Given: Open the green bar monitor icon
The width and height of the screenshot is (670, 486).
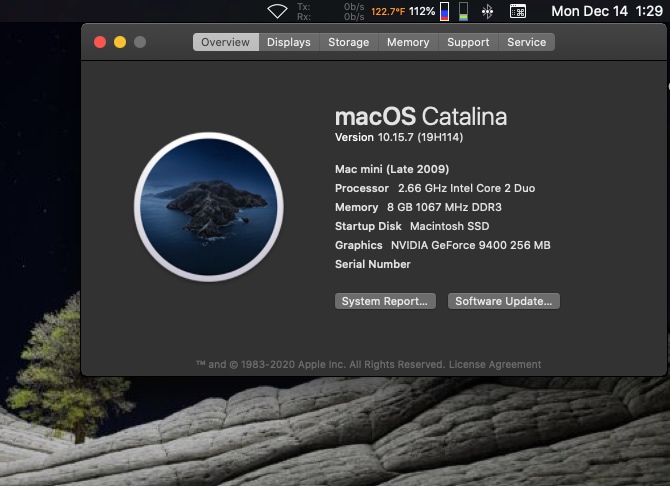Looking at the screenshot, I should (x=464, y=11).
